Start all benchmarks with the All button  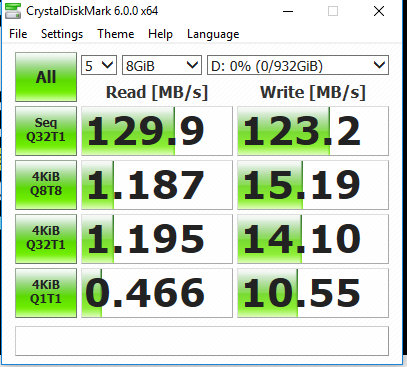46,77
